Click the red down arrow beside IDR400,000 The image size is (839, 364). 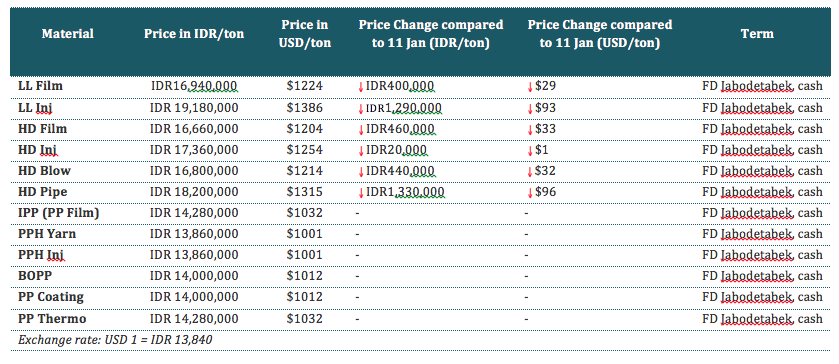coord(361,87)
